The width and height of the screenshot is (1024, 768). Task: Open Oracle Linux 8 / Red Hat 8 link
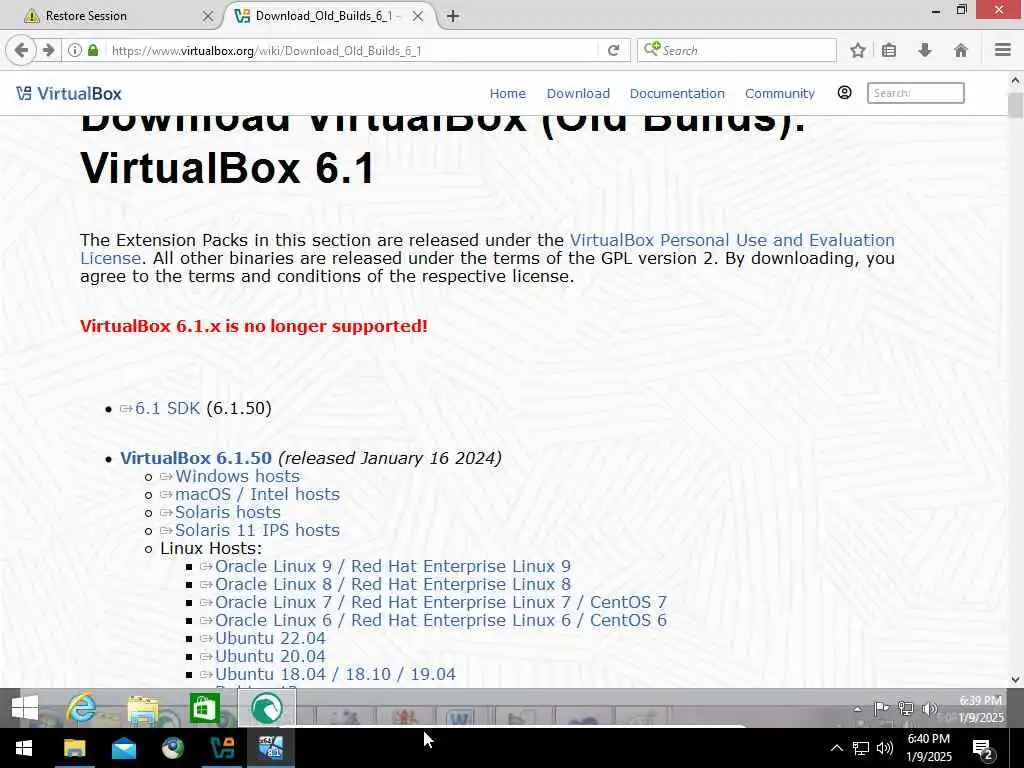point(392,584)
